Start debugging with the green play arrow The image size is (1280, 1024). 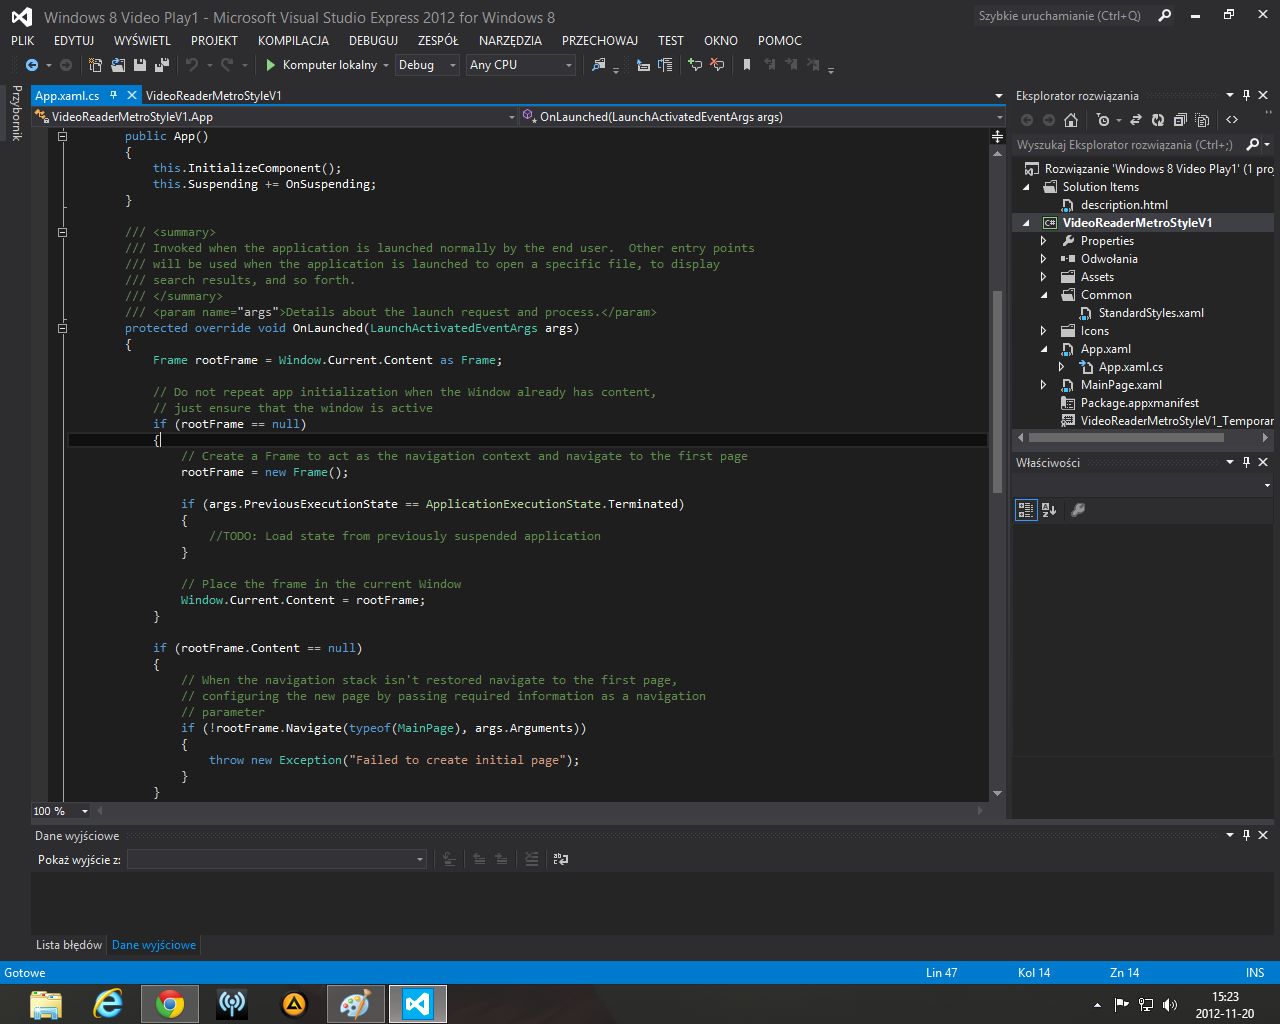pyautogui.click(x=270, y=65)
